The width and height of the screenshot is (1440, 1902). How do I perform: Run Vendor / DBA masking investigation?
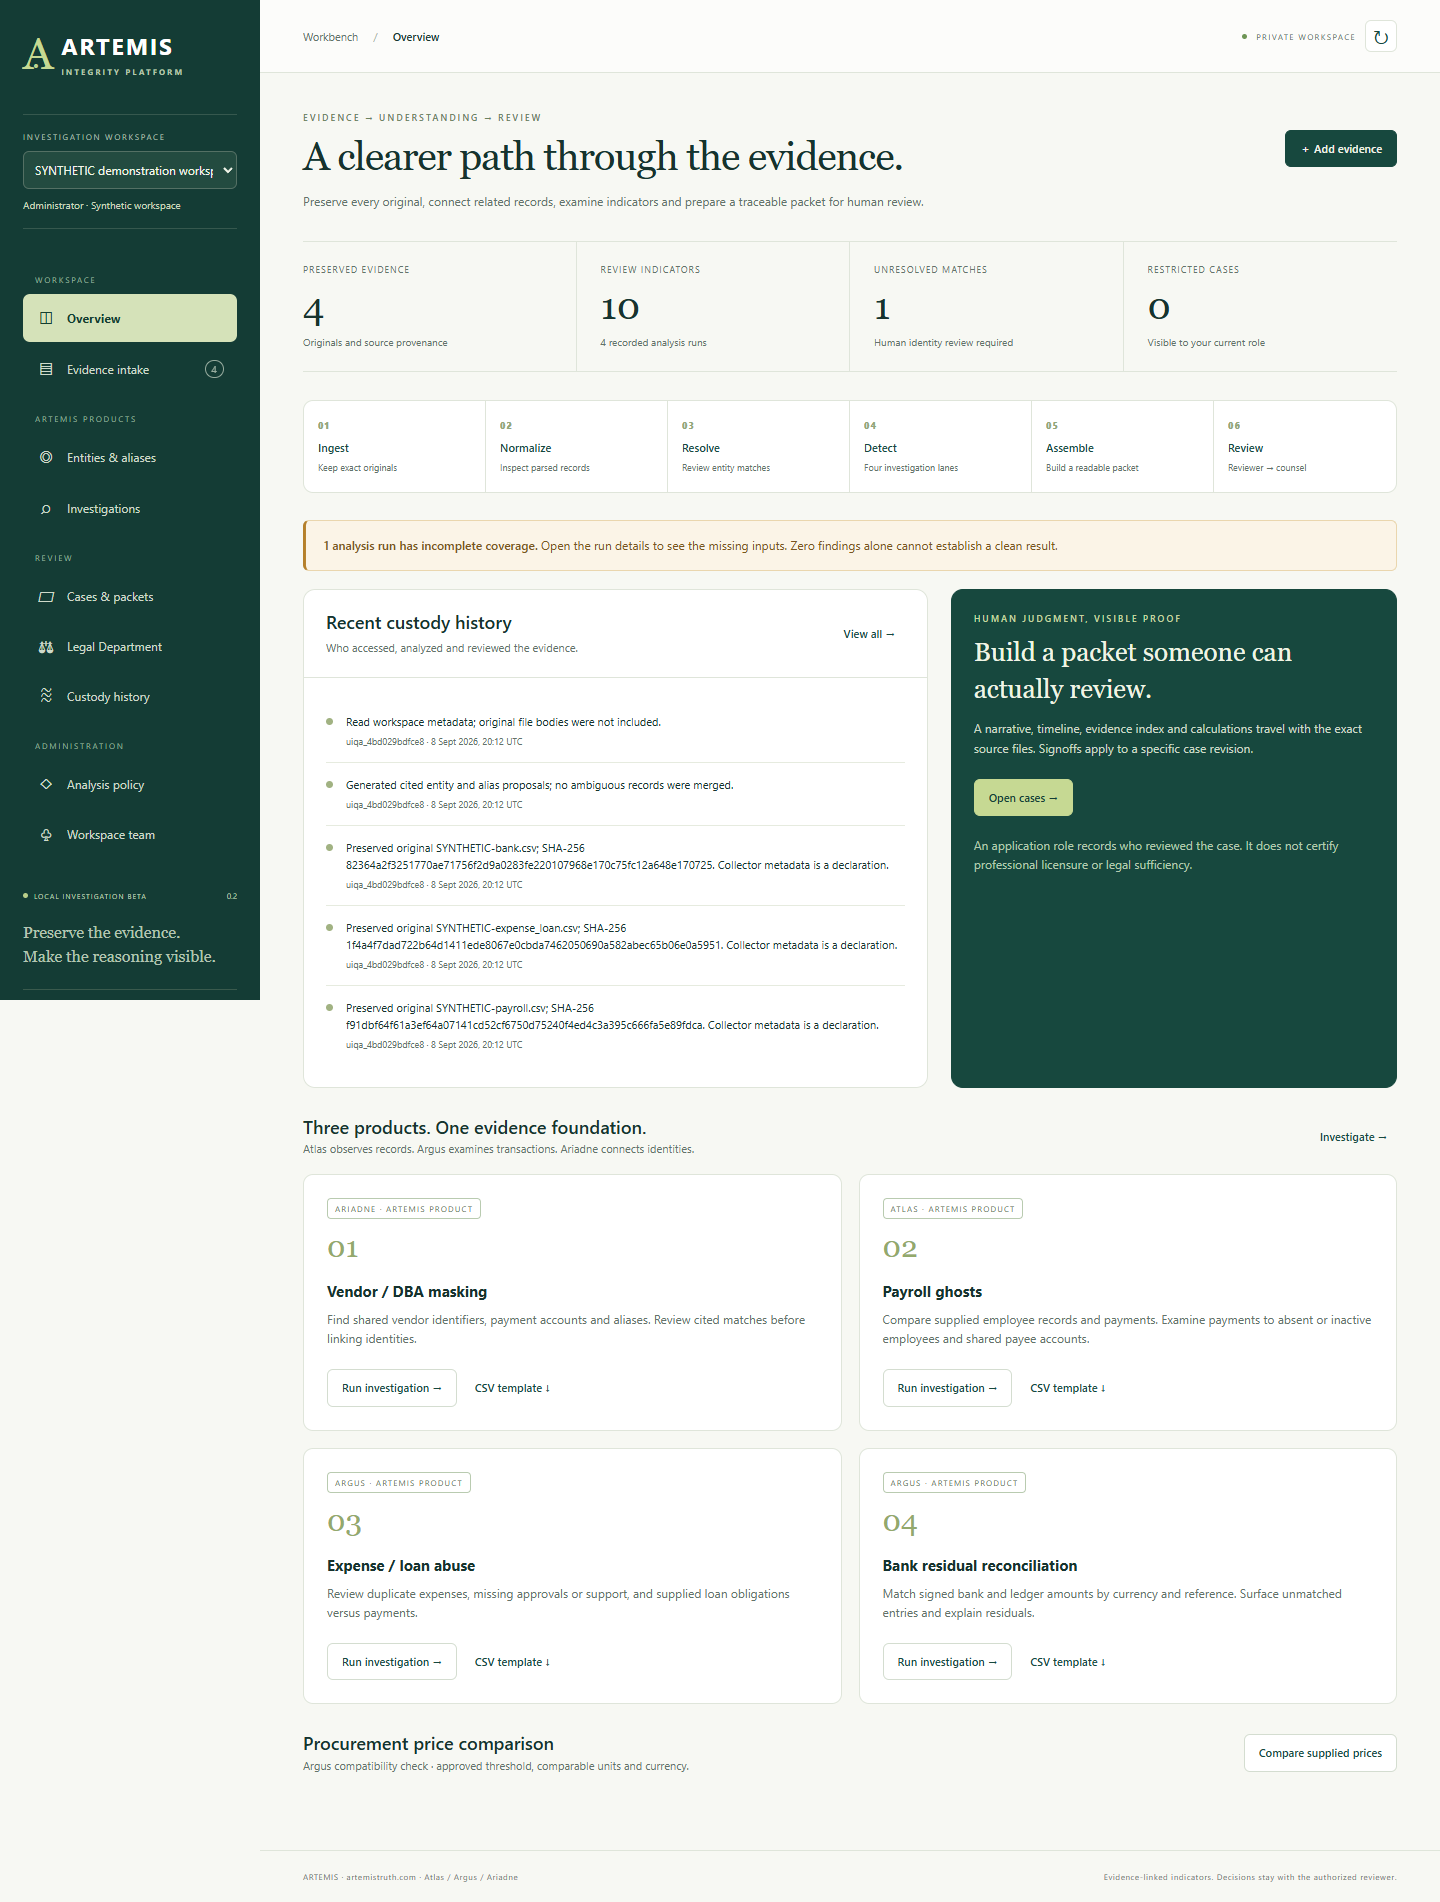click(392, 1388)
